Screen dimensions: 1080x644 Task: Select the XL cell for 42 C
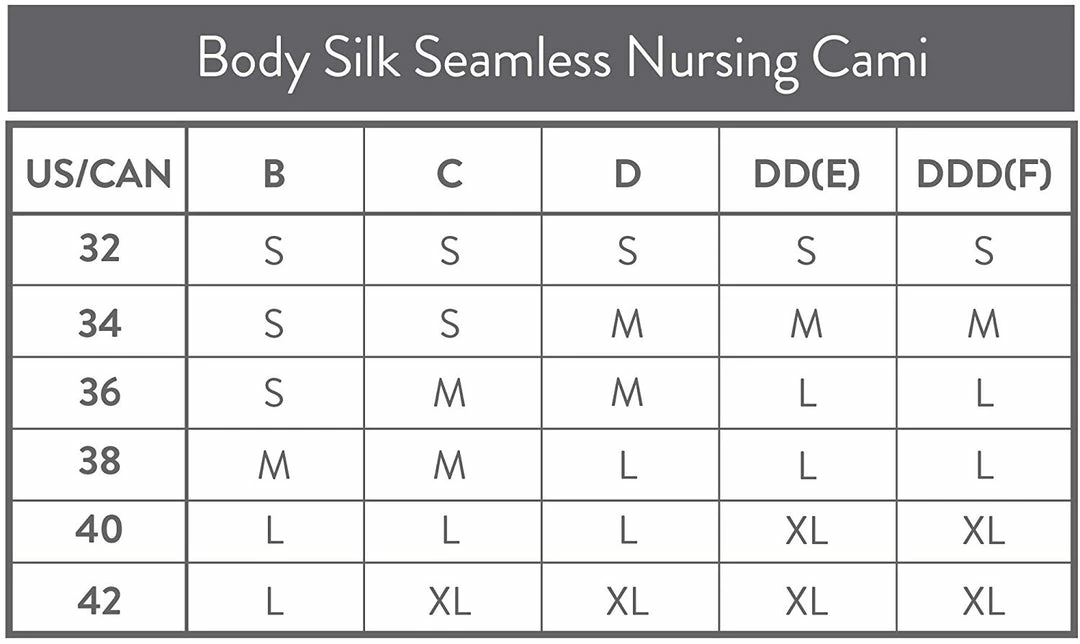click(450, 601)
